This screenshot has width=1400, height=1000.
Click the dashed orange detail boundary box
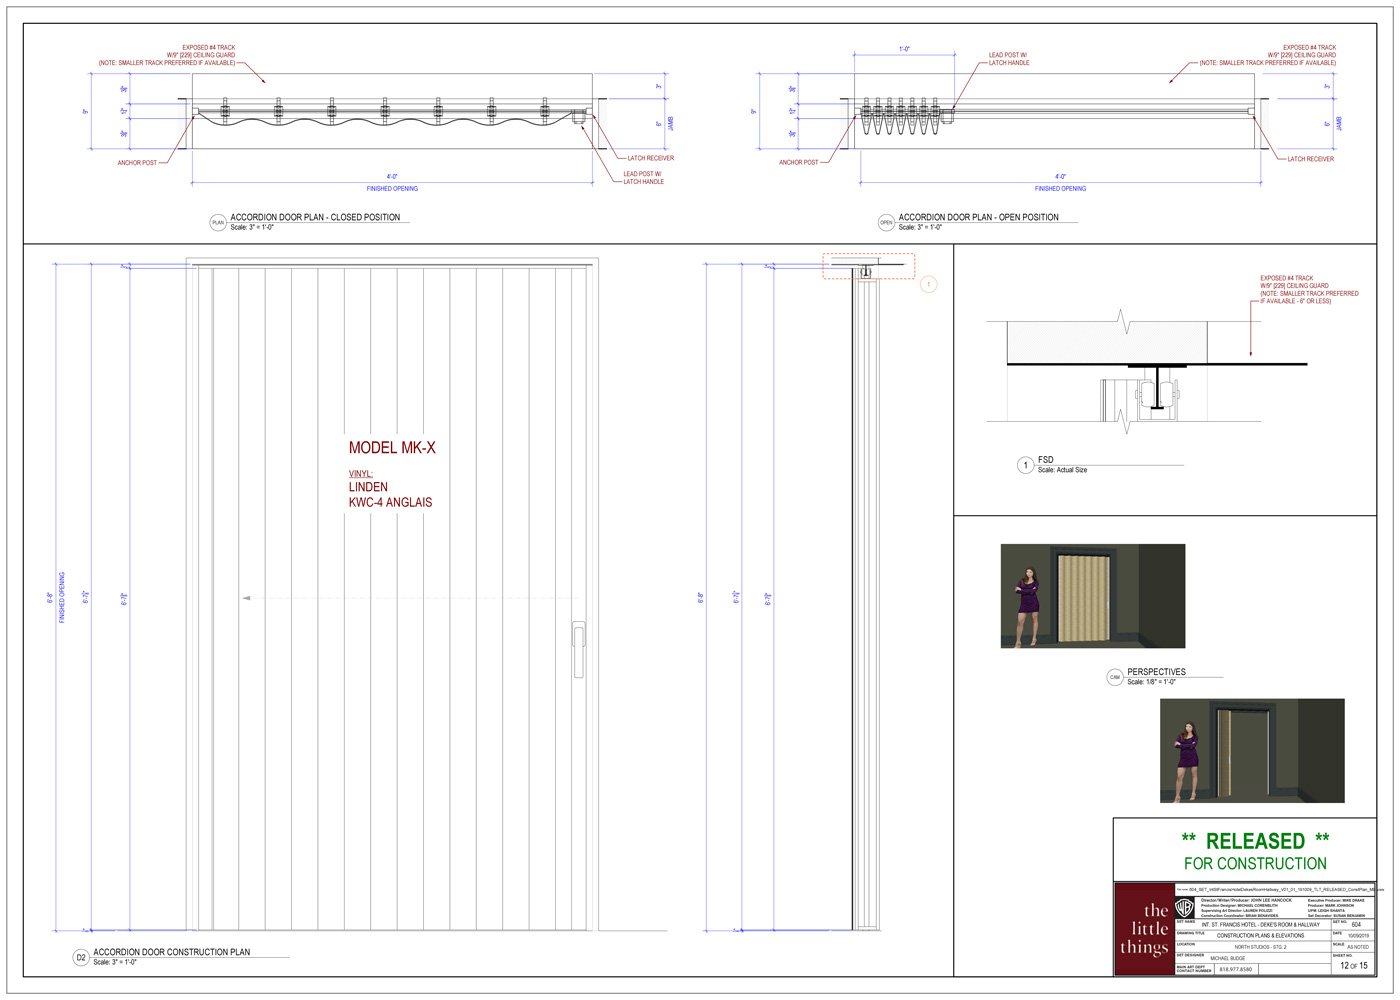coord(868,266)
